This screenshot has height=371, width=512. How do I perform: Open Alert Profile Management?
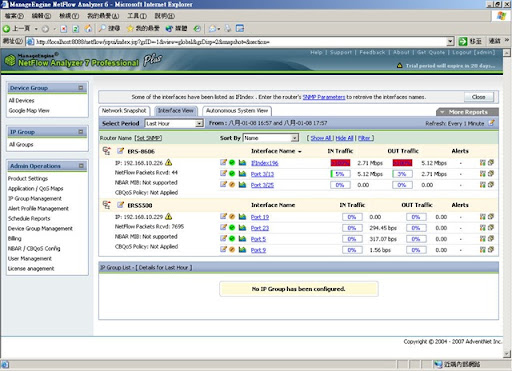pos(38,208)
